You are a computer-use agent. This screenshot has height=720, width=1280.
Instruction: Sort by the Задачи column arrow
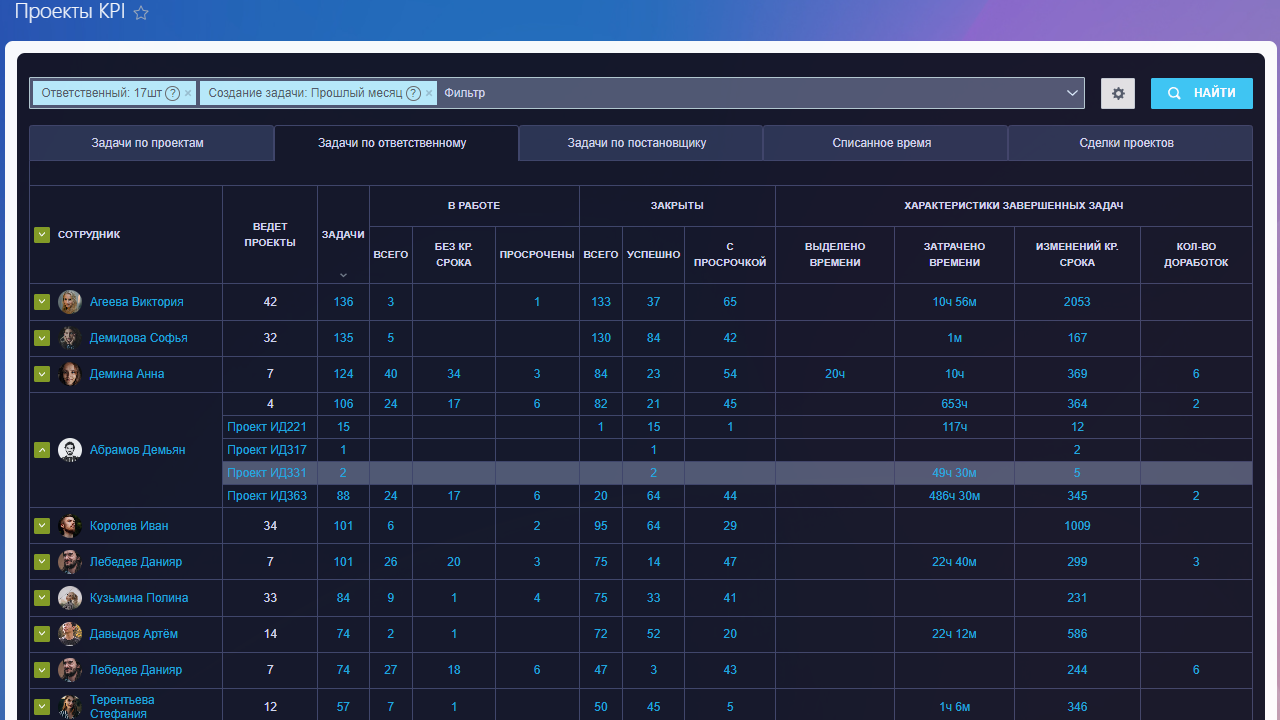coord(343,274)
